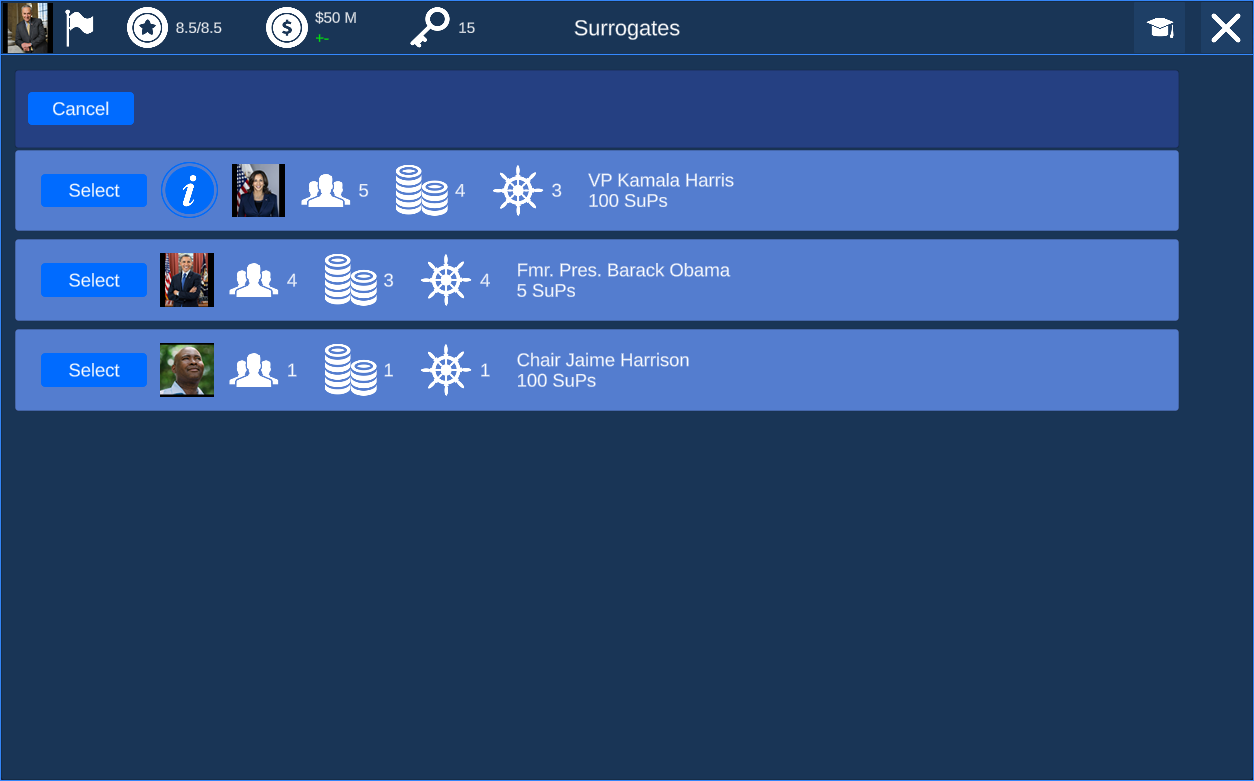Select Chair Jaime Harrison
The height and width of the screenshot is (781, 1254).
tap(94, 371)
